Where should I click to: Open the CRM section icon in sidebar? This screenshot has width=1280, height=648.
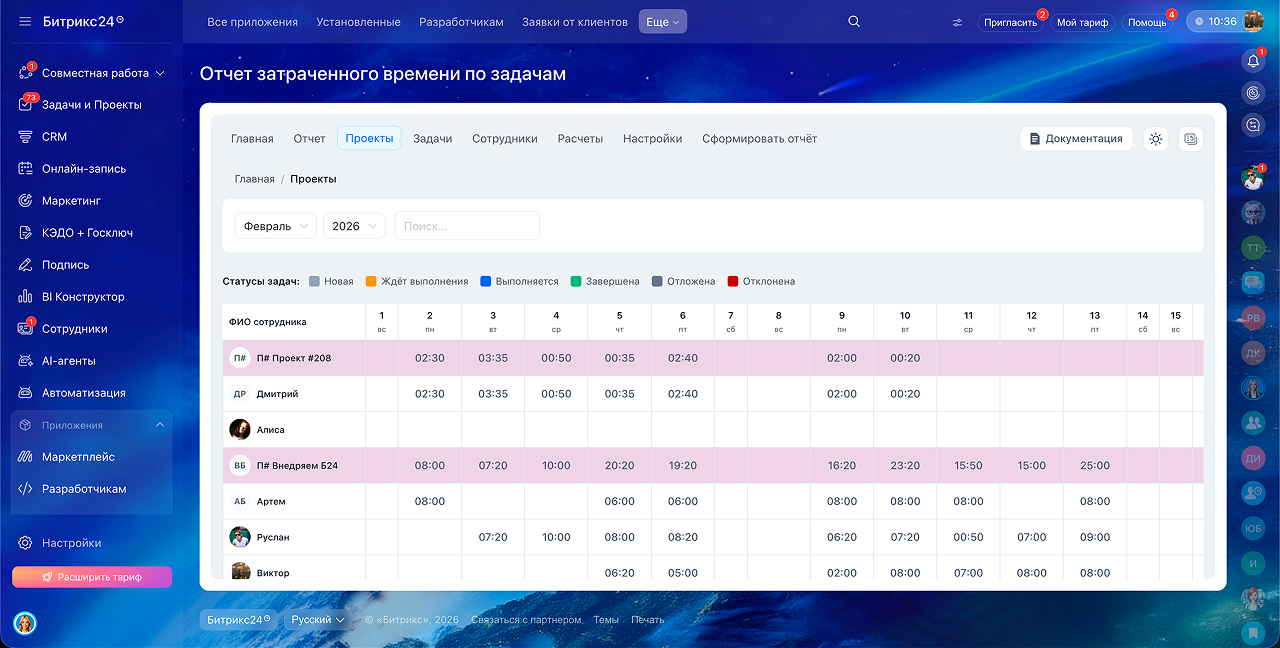[26, 137]
